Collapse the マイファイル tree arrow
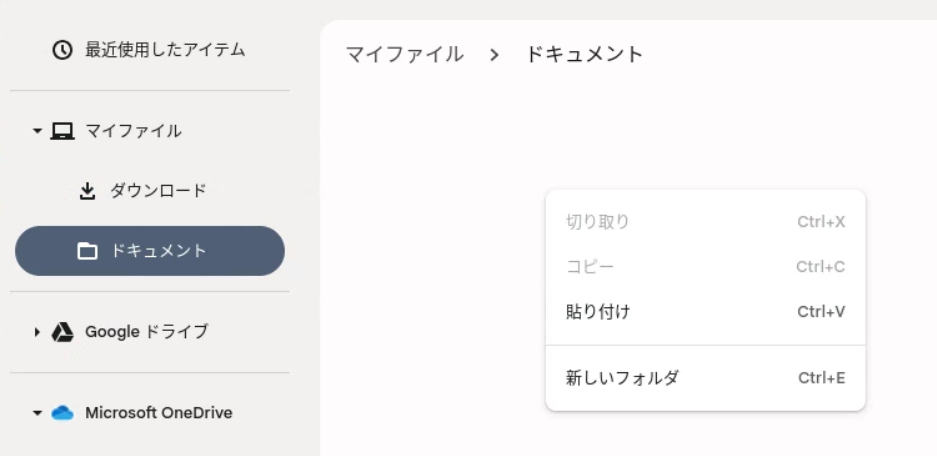The width and height of the screenshot is (937, 456). [x=37, y=131]
